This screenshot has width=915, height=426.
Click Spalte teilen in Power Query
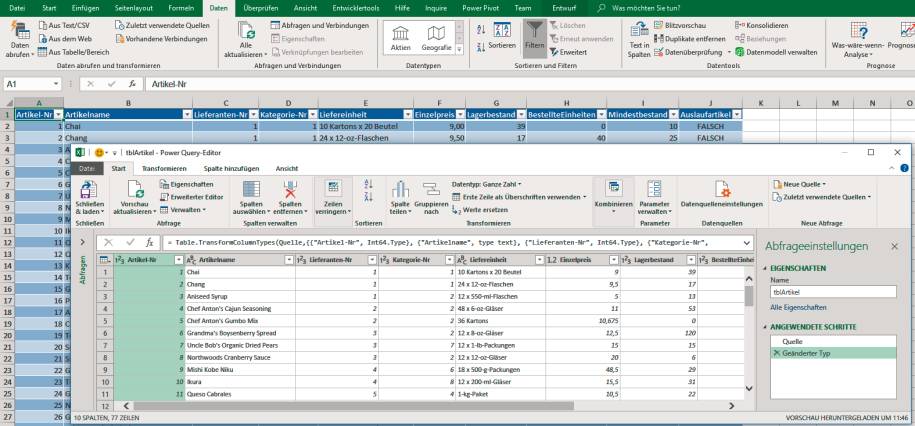pos(400,198)
